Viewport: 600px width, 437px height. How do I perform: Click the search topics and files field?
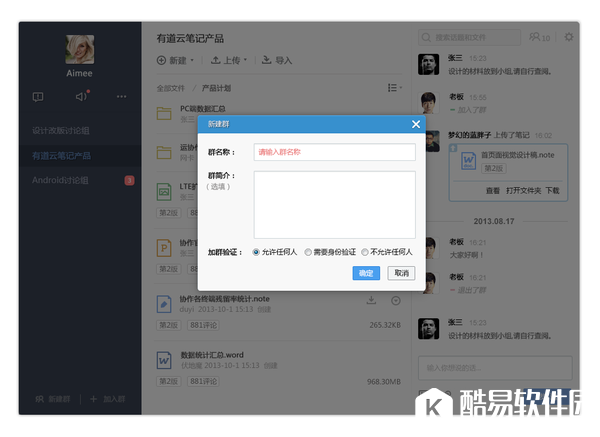pyautogui.click(x=469, y=38)
